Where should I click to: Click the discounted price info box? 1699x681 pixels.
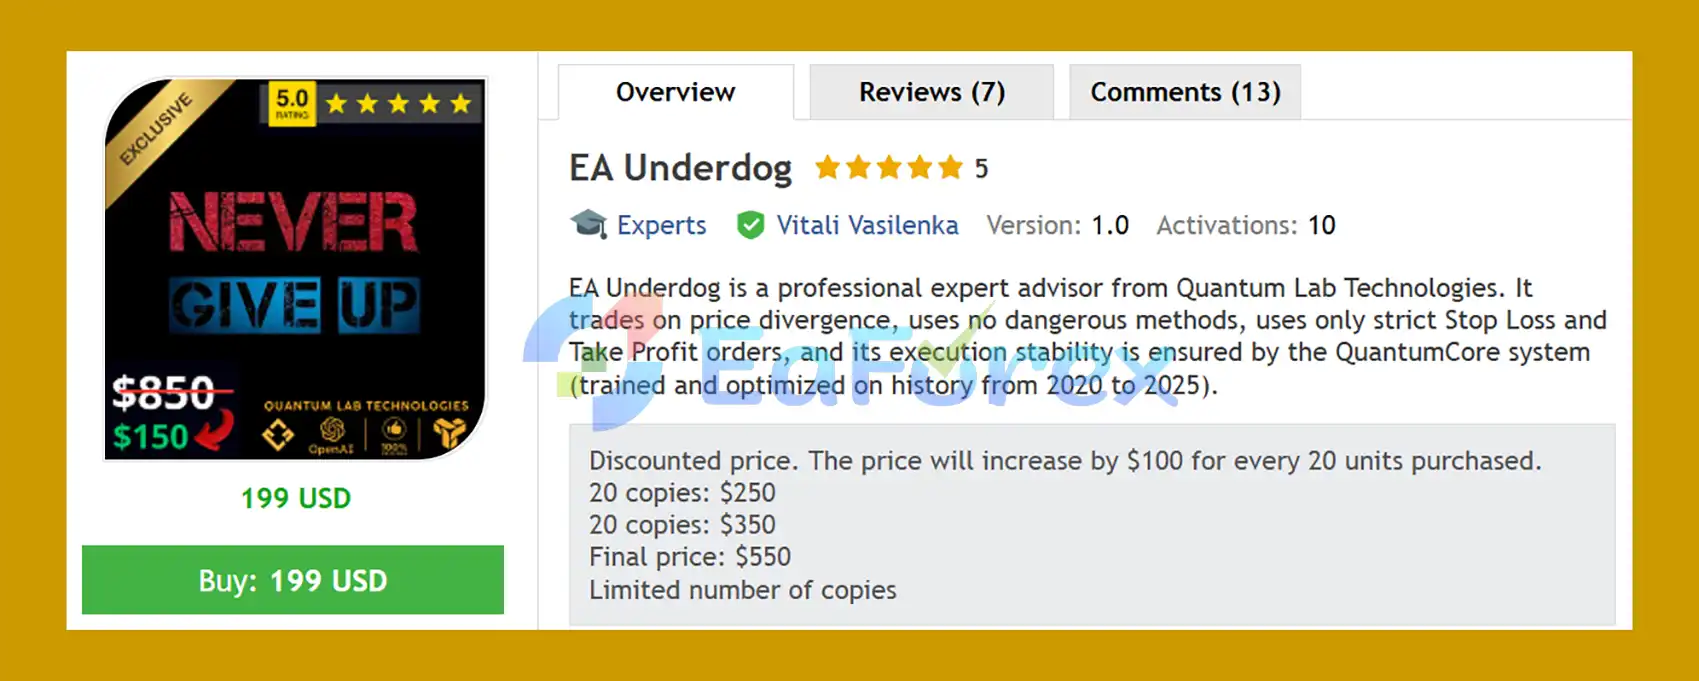point(1091,524)
